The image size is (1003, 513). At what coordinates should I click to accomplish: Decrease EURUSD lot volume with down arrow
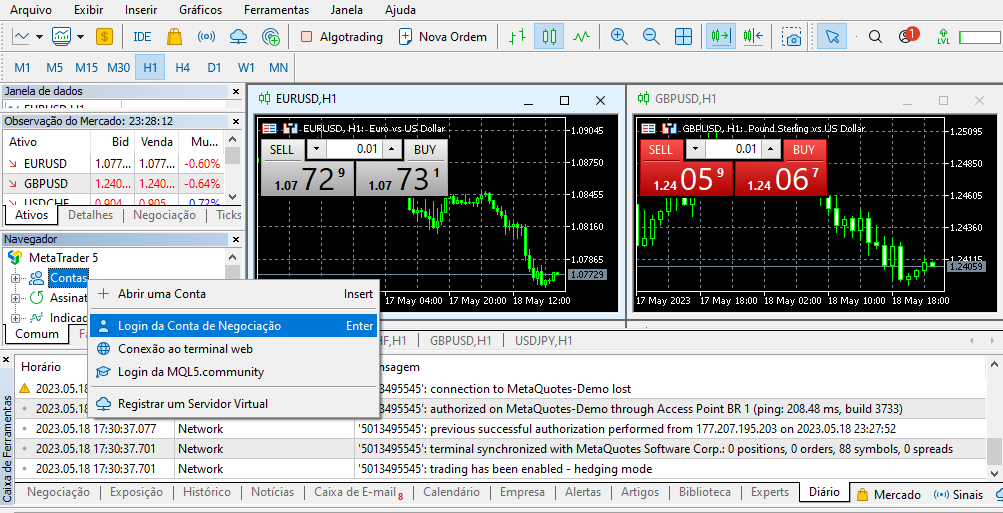[x=316, y=150]
